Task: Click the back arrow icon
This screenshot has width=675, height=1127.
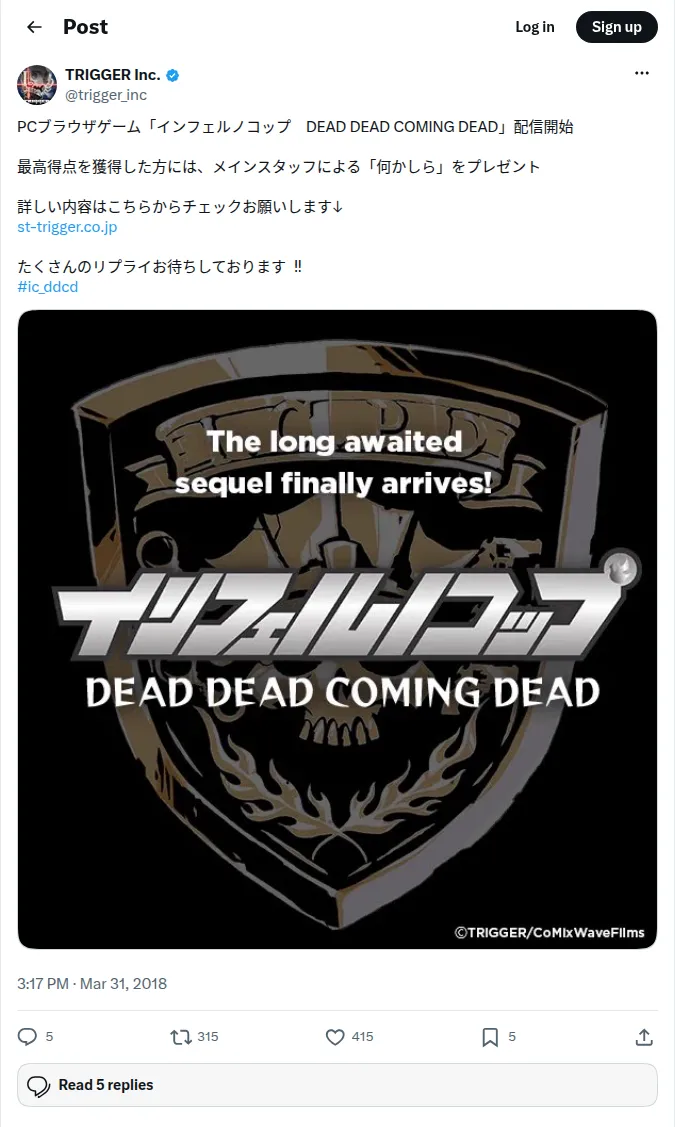Action: pyautogui.click(x=34, y=27)
